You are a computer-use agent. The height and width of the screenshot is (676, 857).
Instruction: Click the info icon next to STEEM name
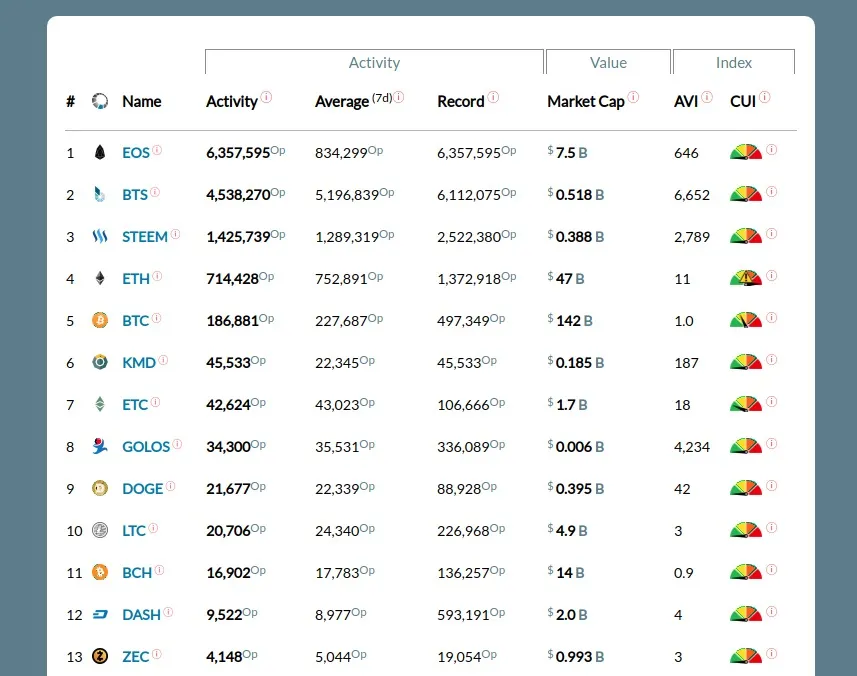click(x=175, y=234)
